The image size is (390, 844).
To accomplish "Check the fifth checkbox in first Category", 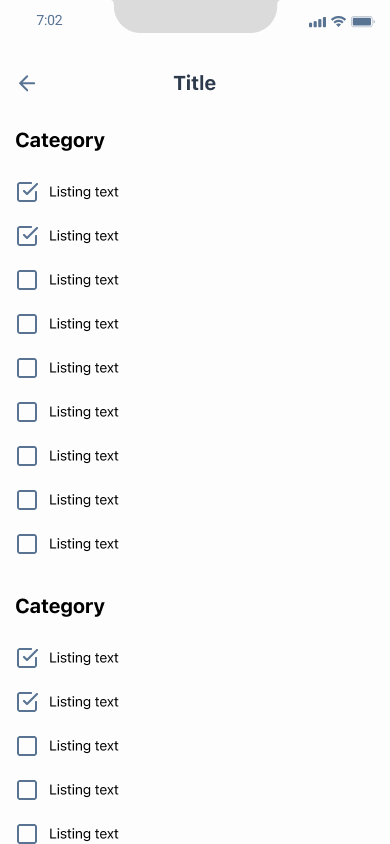I will (x=27, y=368).
